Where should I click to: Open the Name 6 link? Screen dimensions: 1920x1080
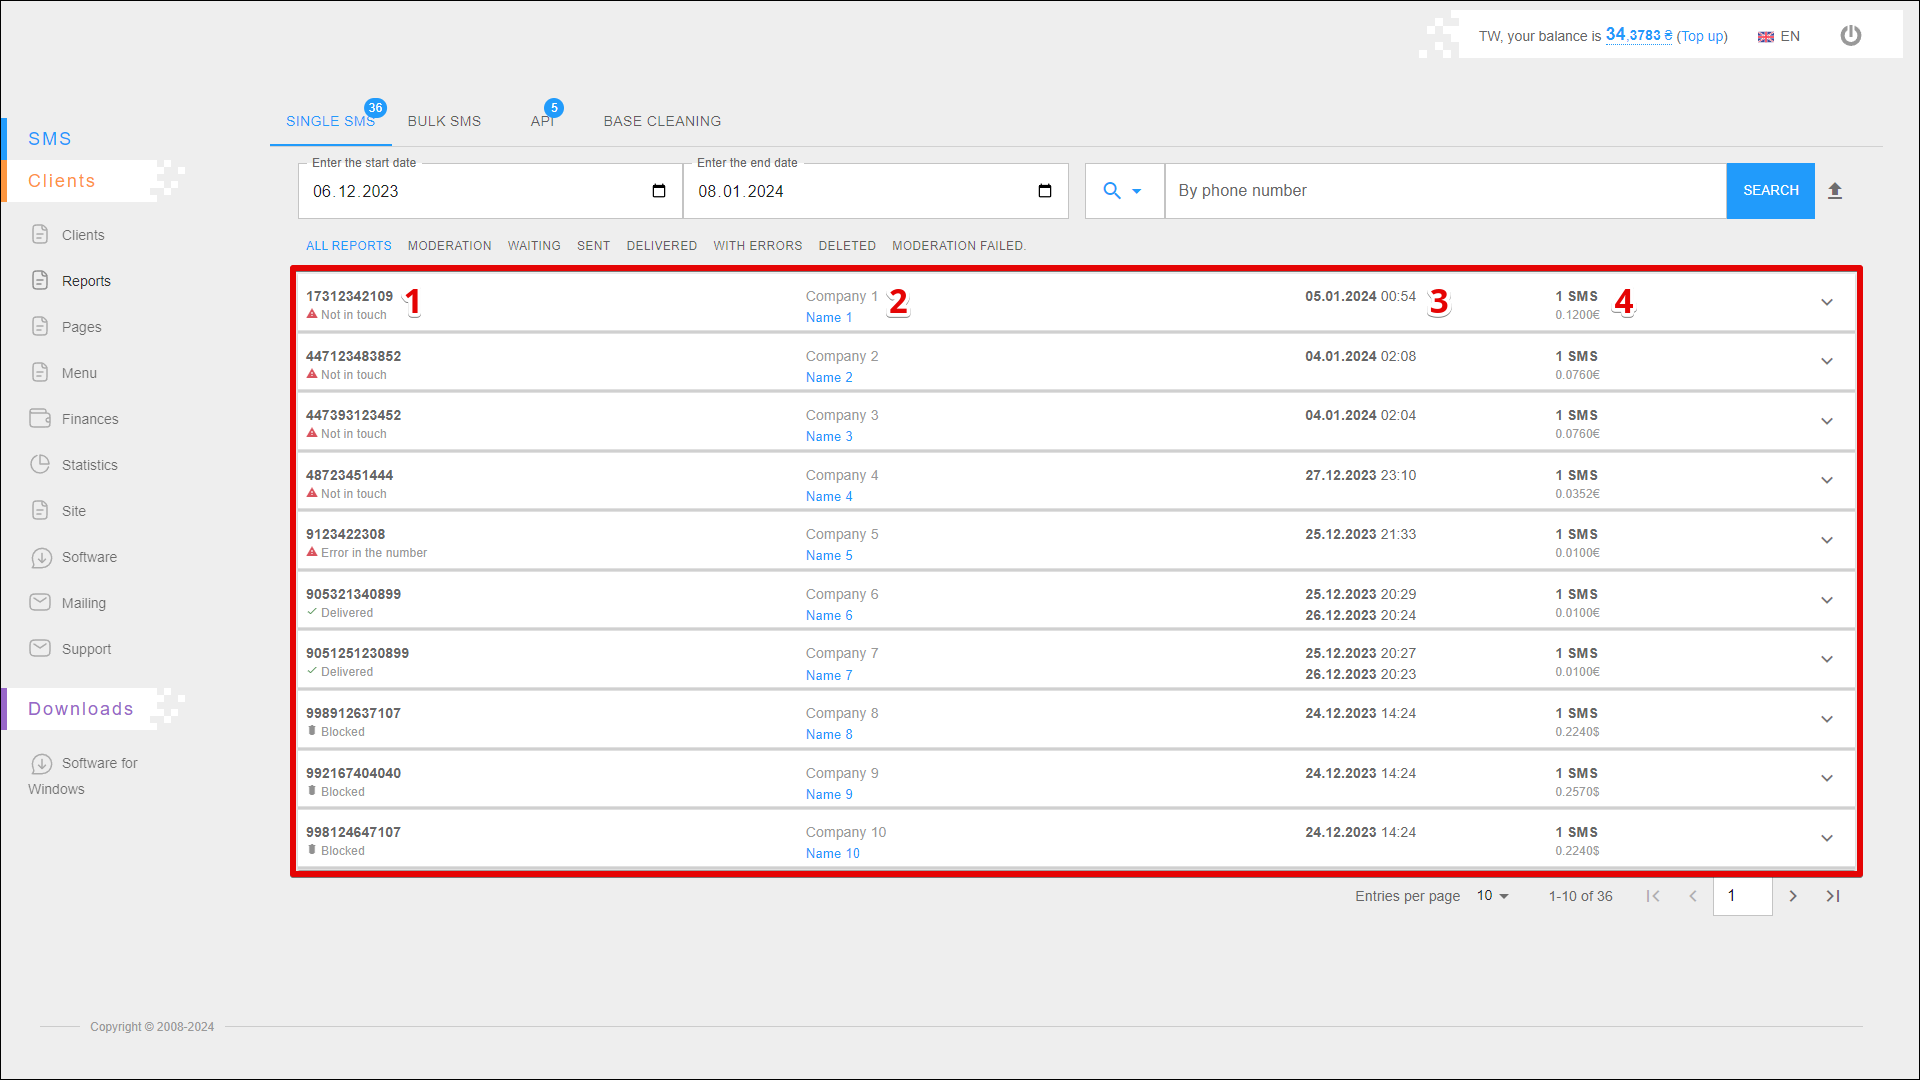[x=829, y=616]
